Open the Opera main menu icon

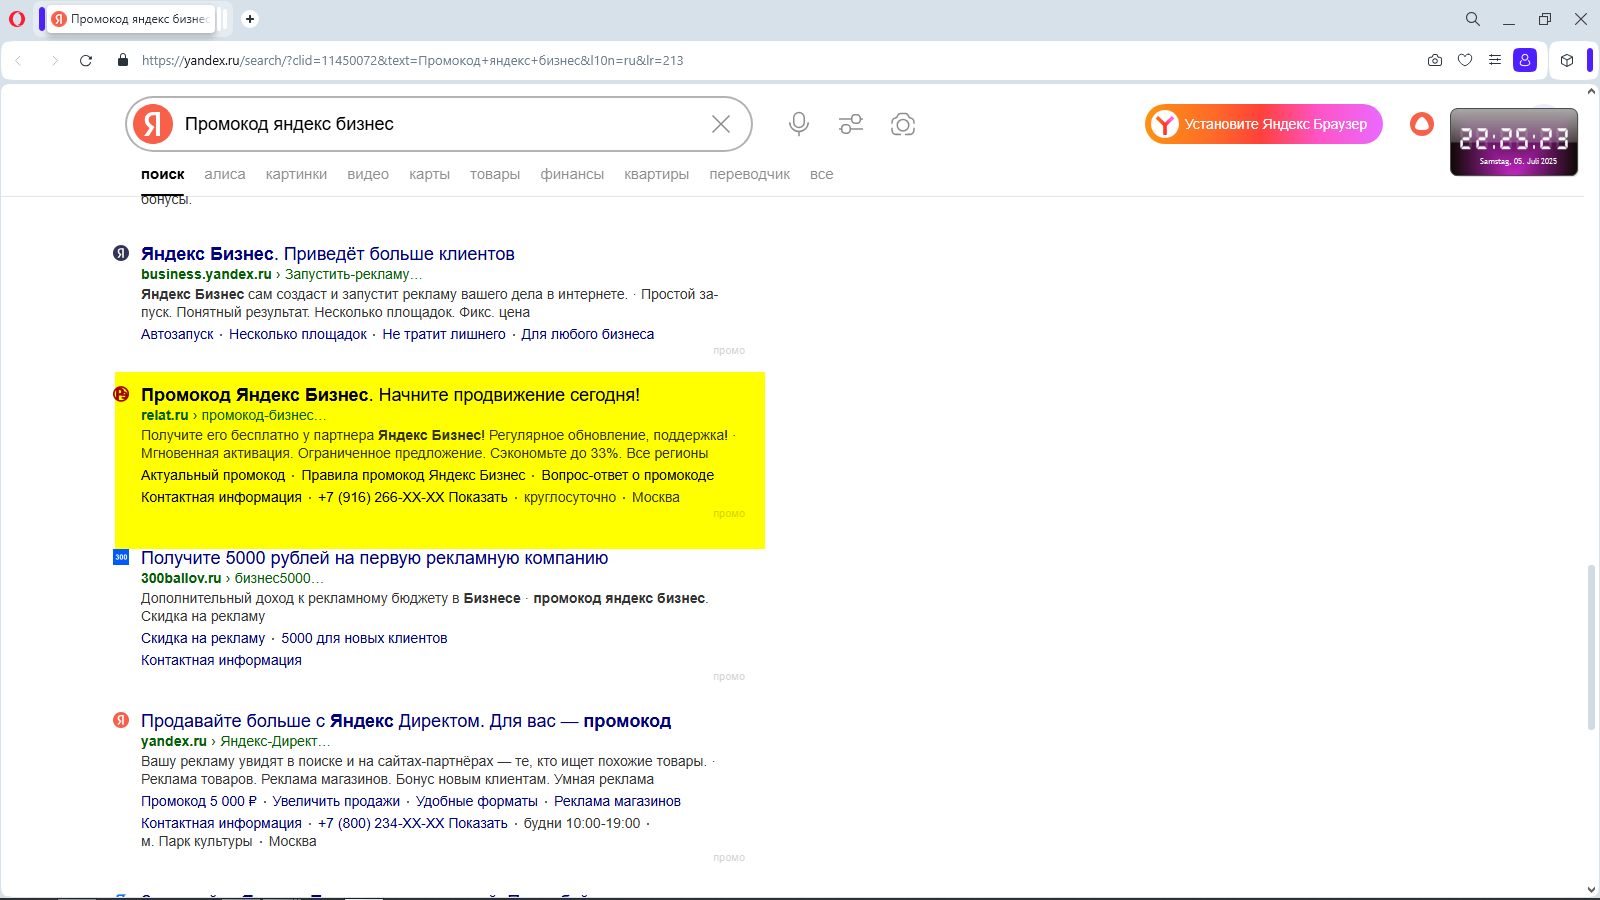[x=17, y=19]
